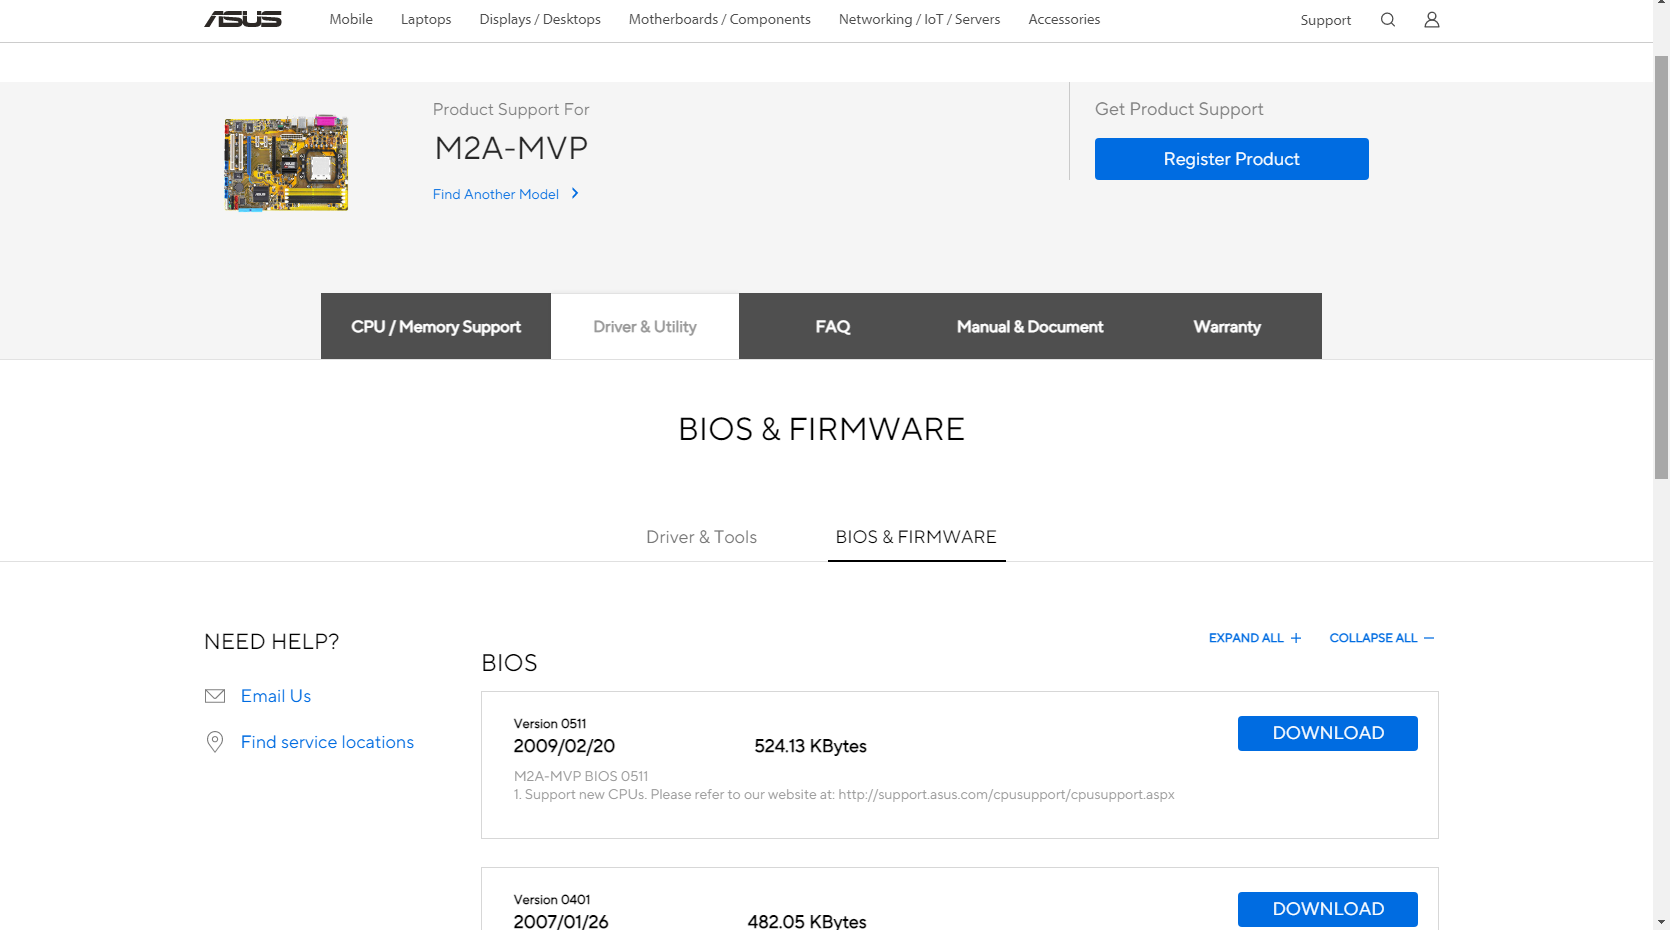Open Motherboards / Components menu

[x=719, y=20]
